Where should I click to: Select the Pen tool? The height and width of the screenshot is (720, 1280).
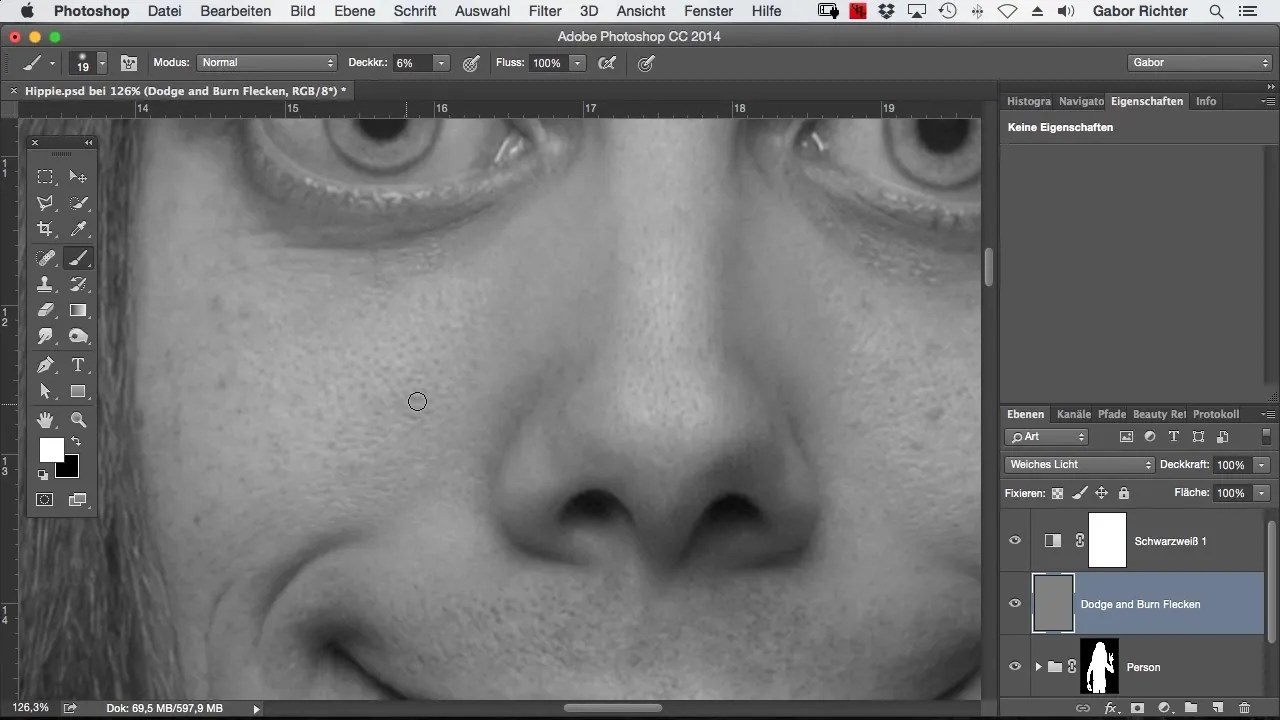coord(46,365)
